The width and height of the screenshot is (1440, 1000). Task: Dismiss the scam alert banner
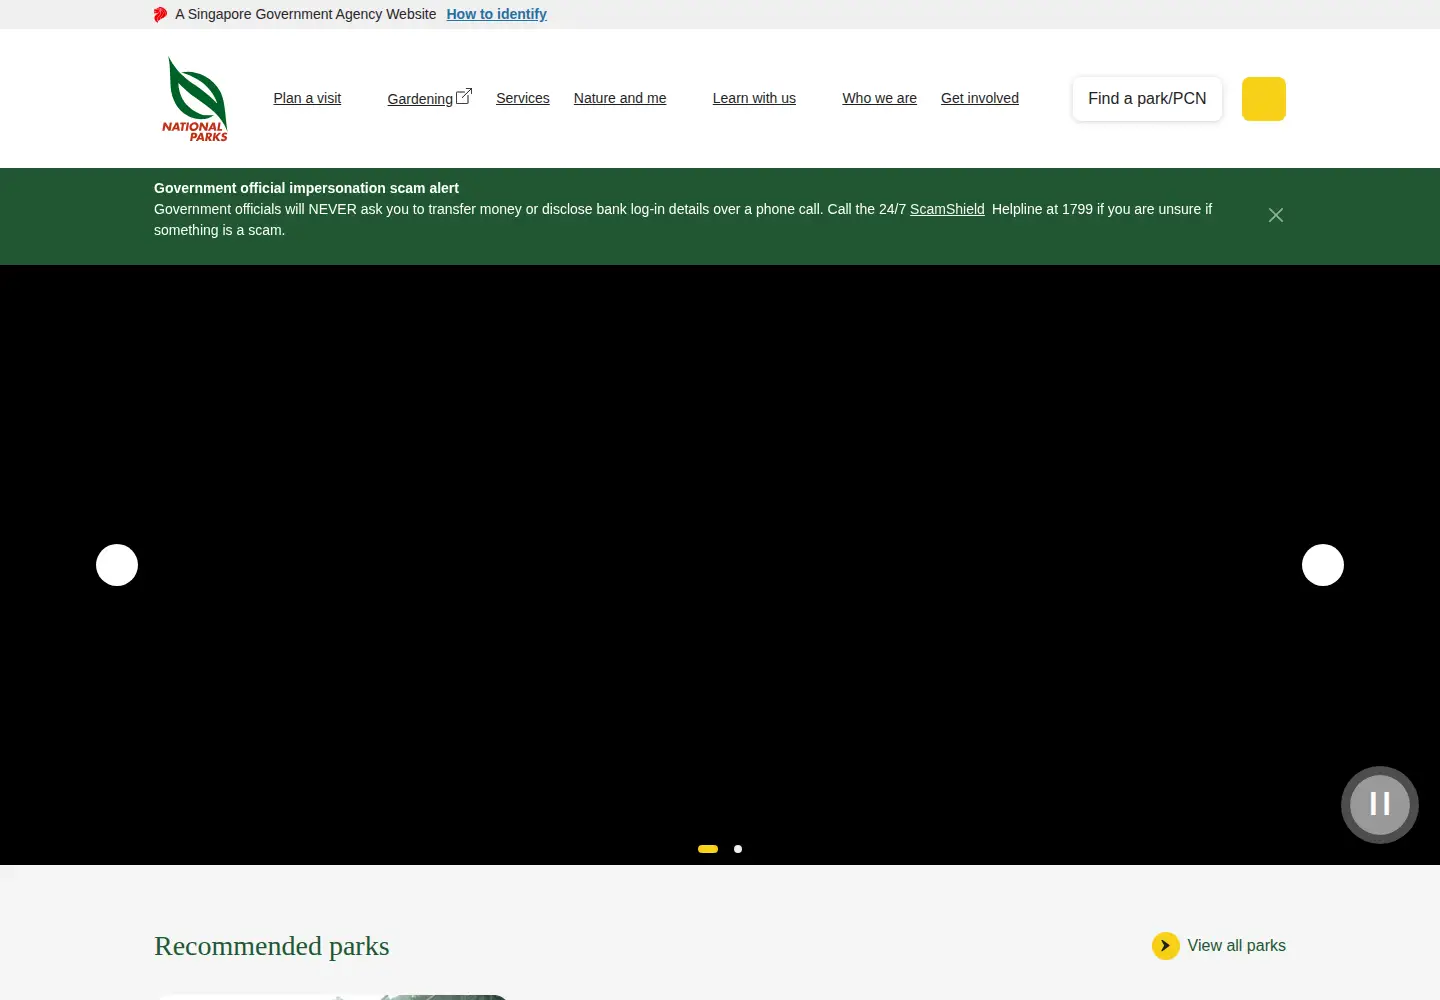(x=1276, y=215)
